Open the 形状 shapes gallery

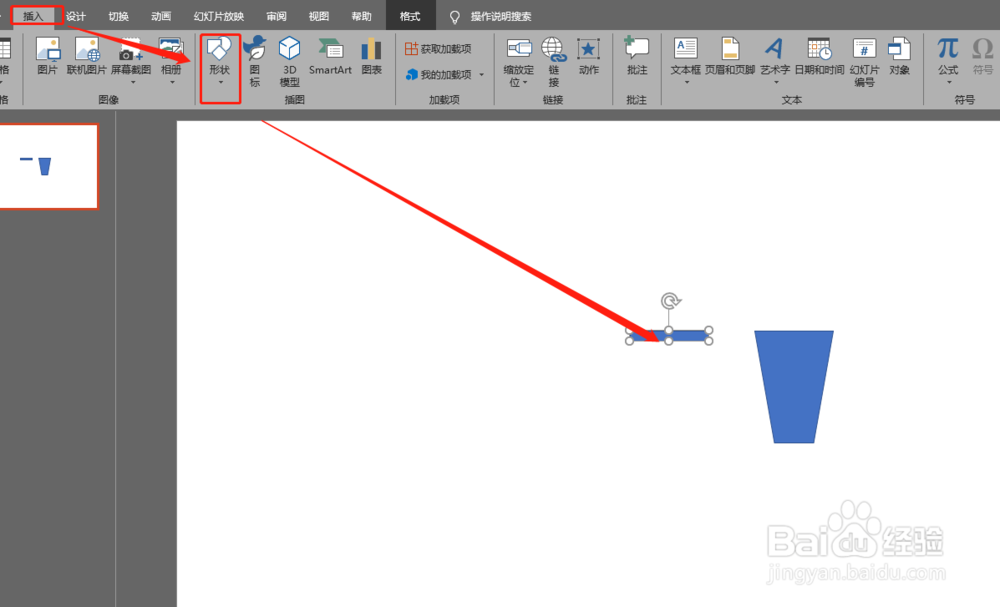219,61
